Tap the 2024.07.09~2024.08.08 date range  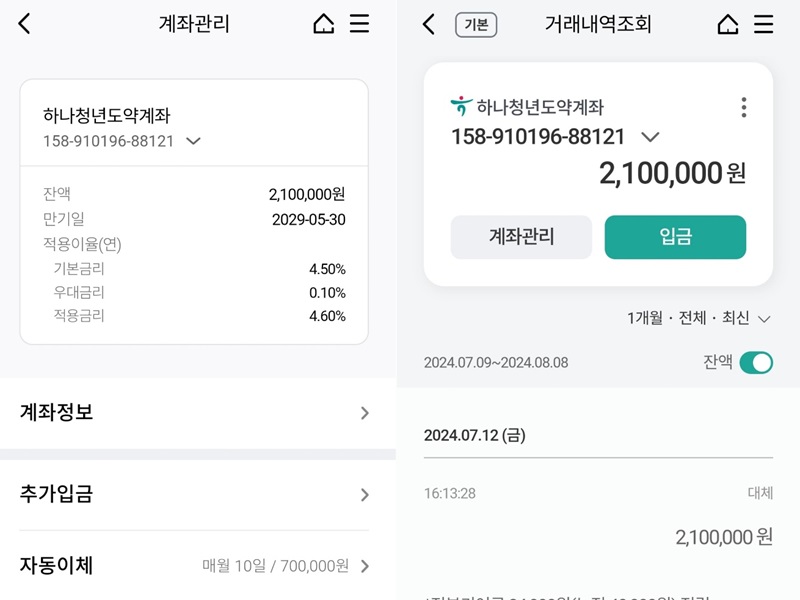tap(496, 363)
